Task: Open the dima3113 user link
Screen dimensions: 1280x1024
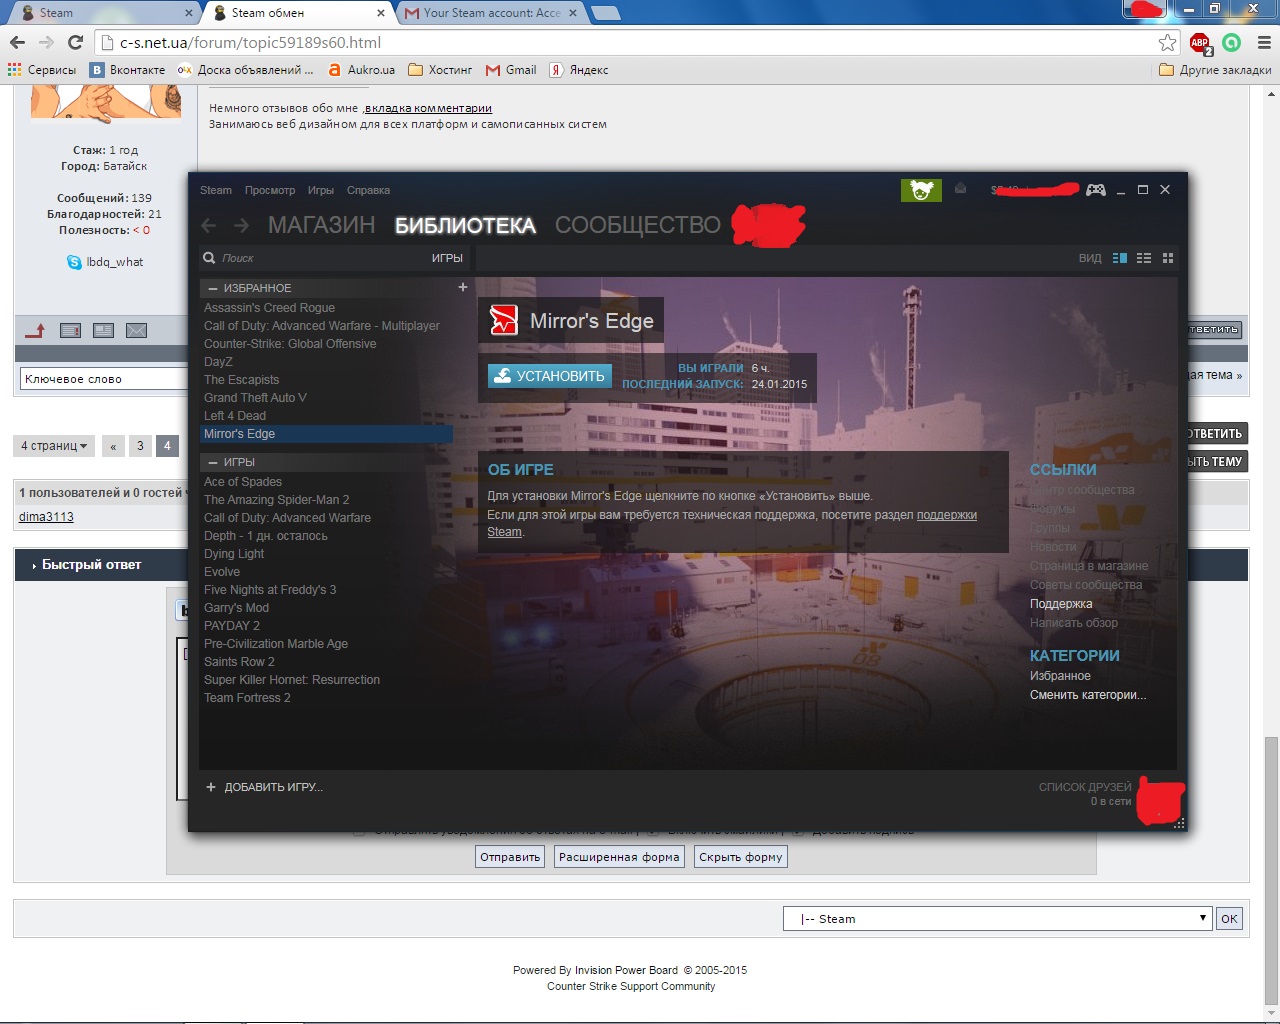Action: pos(46,517)
